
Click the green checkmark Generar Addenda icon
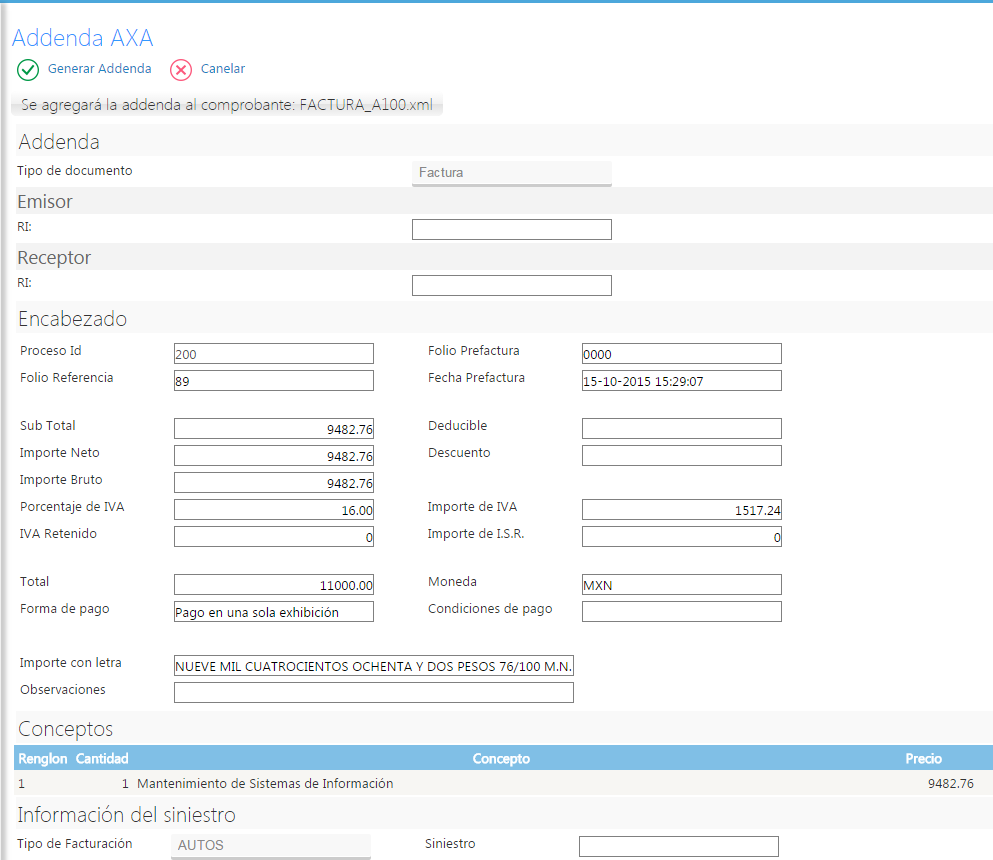pyautogui.click(x=28, y=70)
